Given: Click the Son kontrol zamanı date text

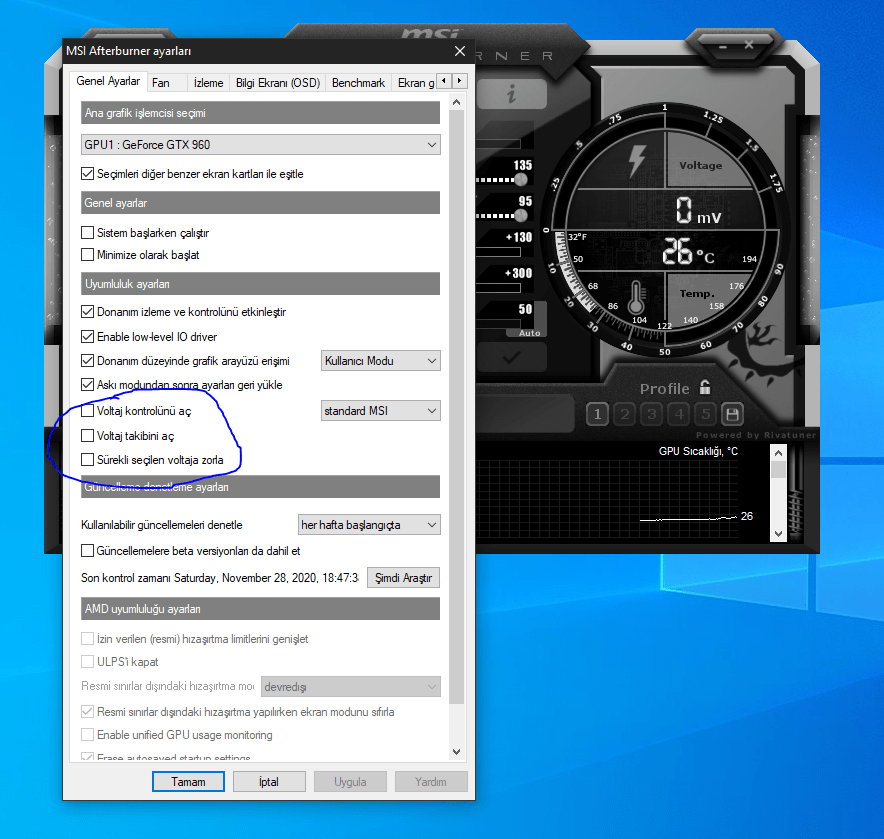Looking at the screenshot, I should point(219,578).
